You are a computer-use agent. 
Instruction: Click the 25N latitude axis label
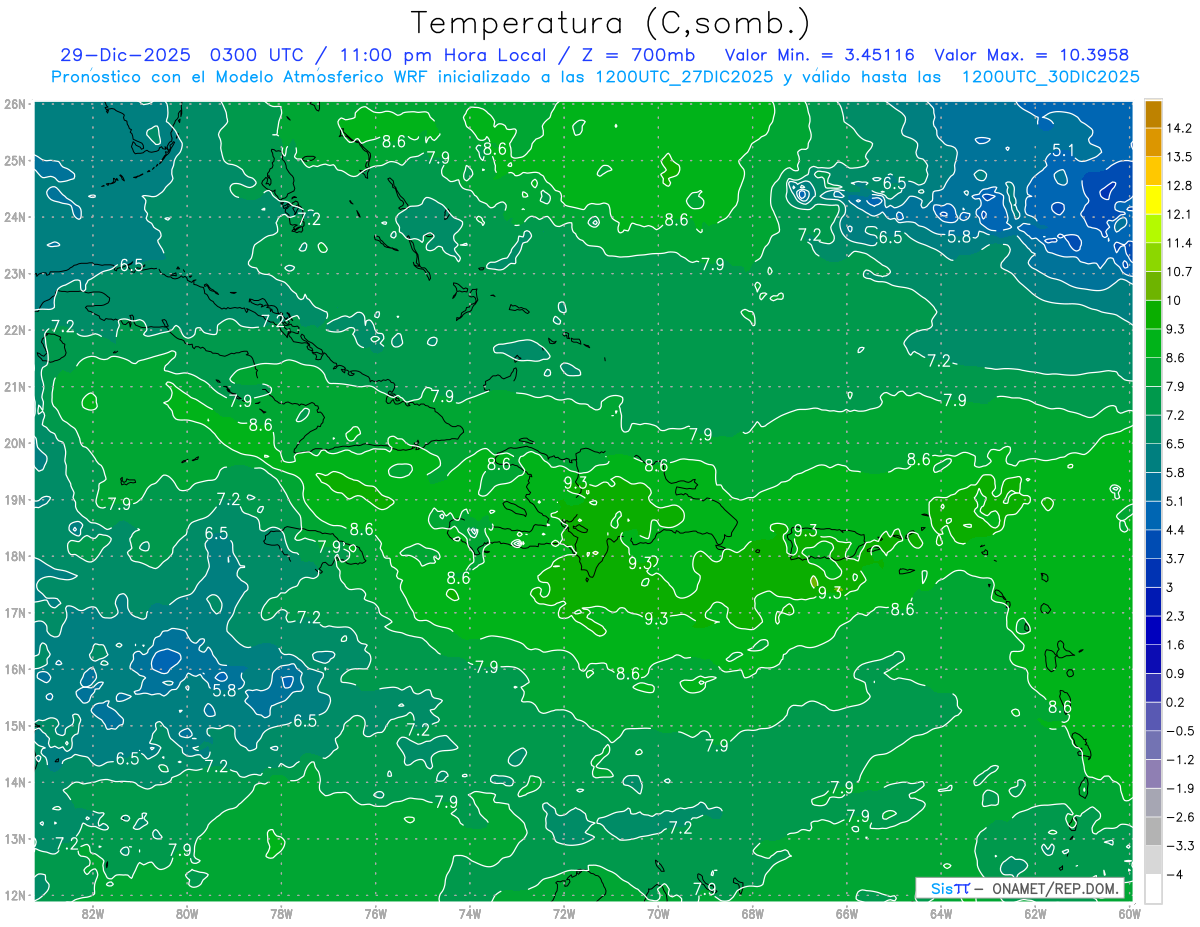point(14,160)
